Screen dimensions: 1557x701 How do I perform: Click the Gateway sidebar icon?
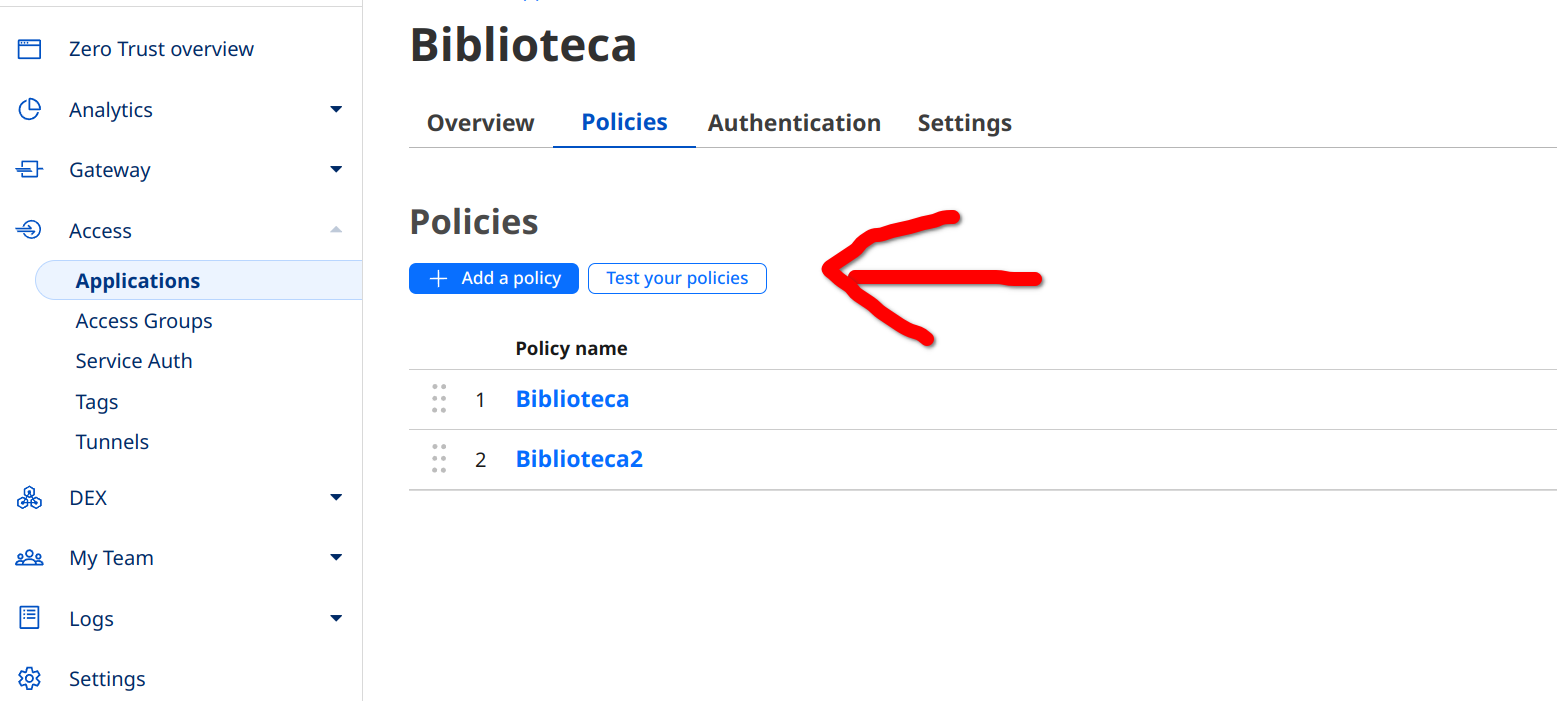30,170
